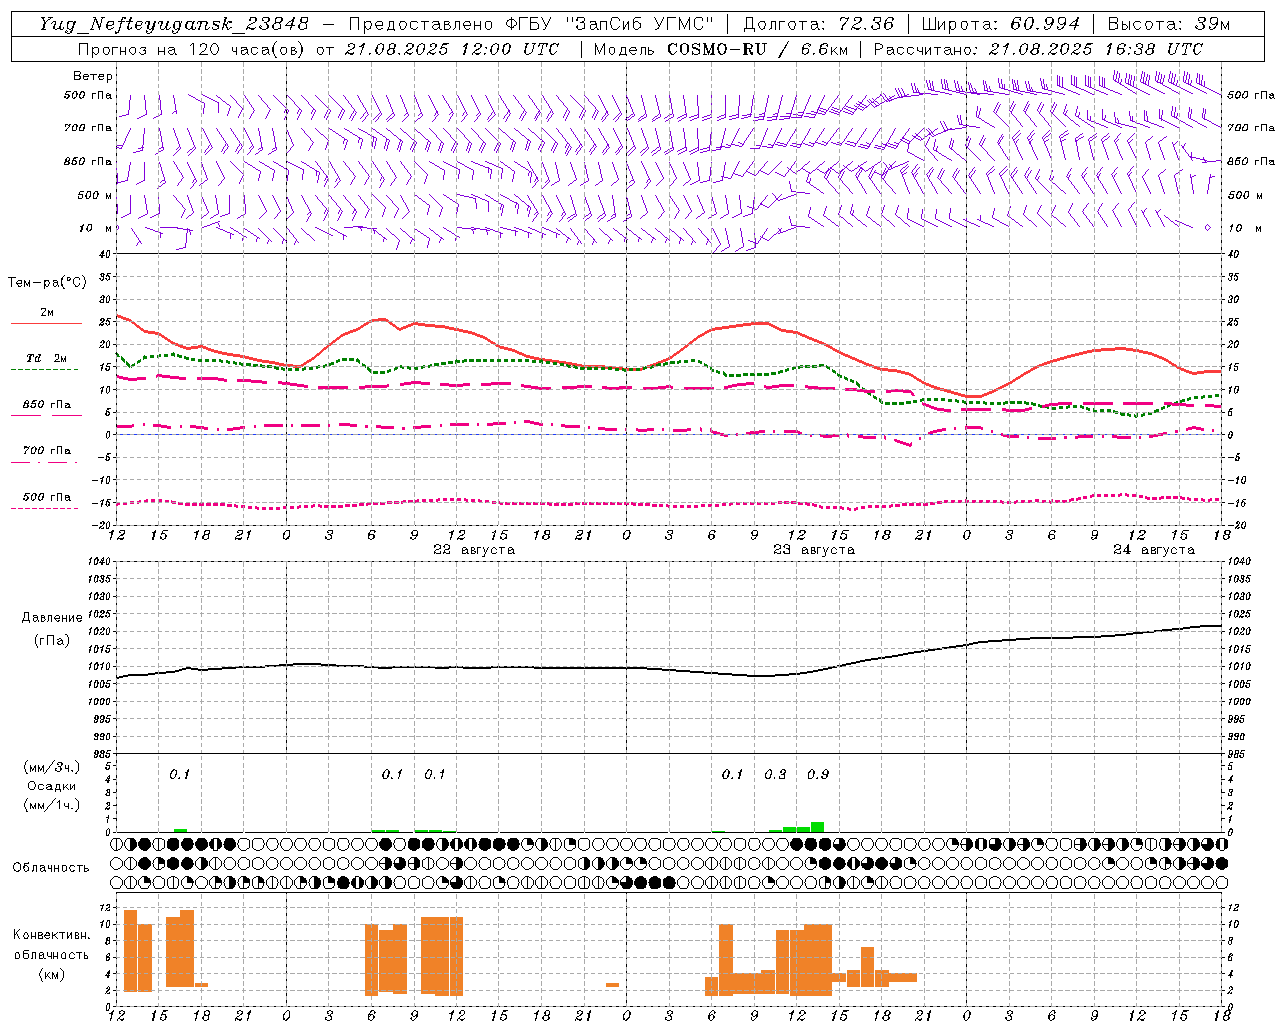Click the '24 августа' date label

point(1154,550)
